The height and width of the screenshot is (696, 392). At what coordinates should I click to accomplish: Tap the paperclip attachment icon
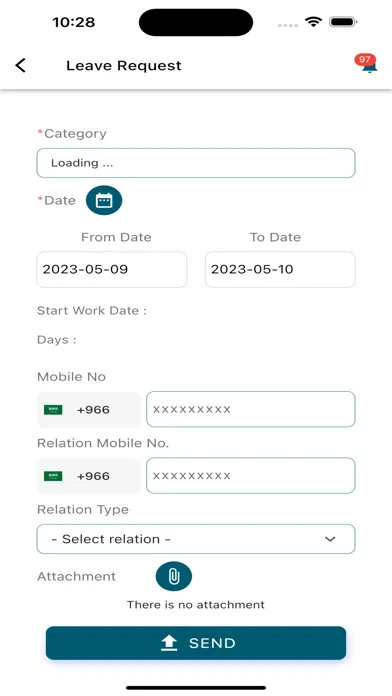[174, 576]
